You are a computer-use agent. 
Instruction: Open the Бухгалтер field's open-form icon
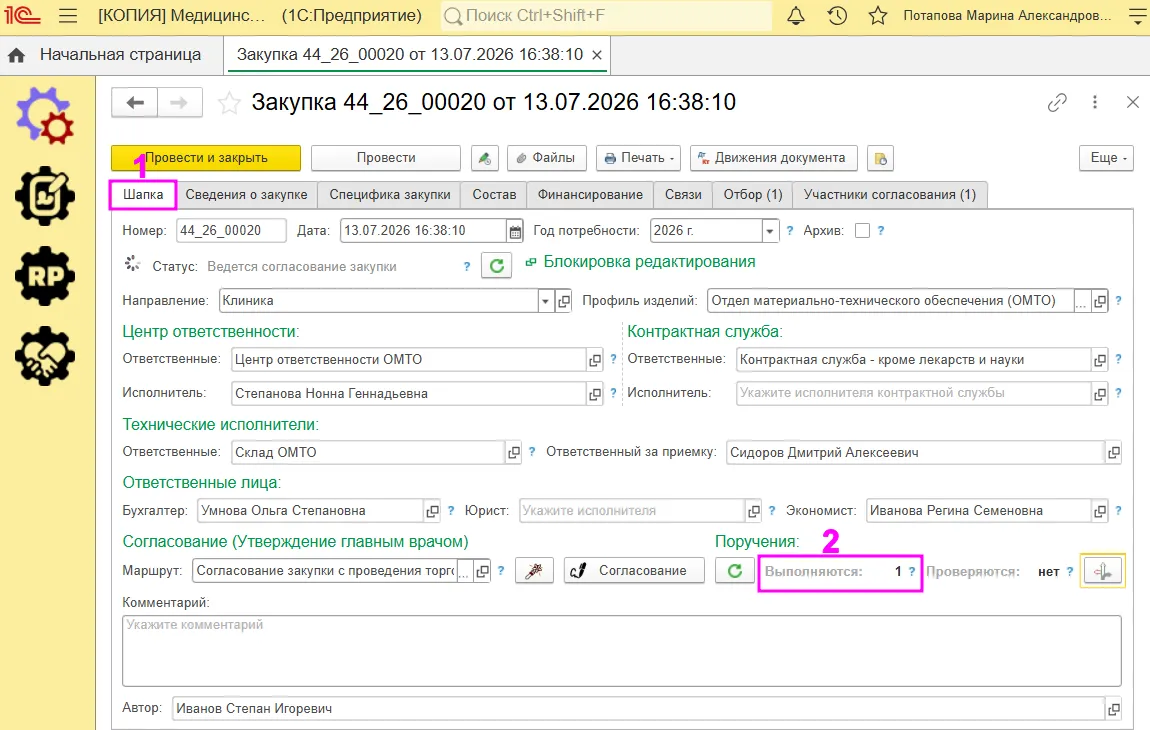(433, 511)
